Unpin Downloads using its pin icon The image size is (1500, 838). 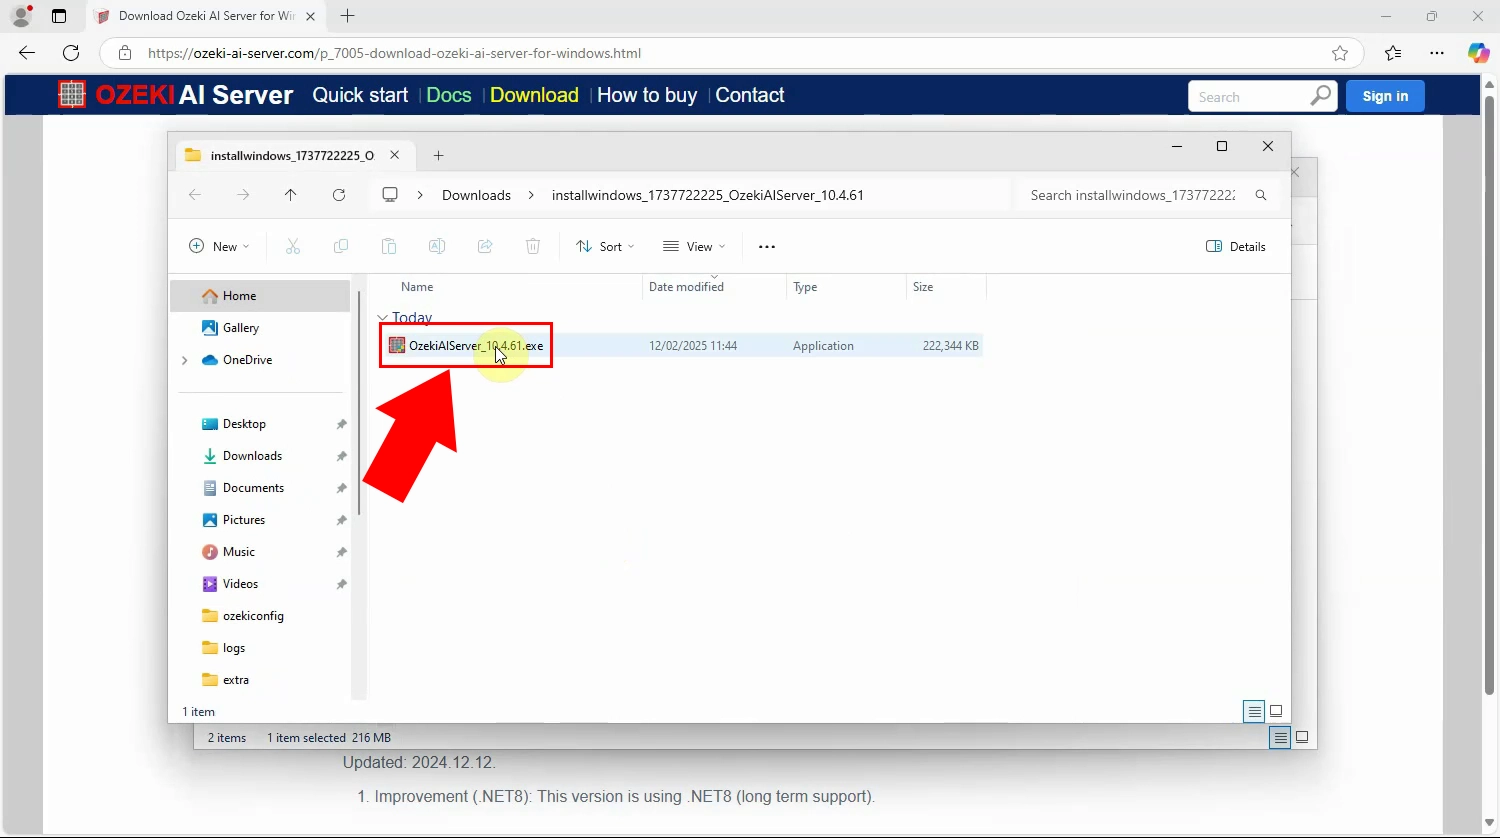(x=341, y=456)
